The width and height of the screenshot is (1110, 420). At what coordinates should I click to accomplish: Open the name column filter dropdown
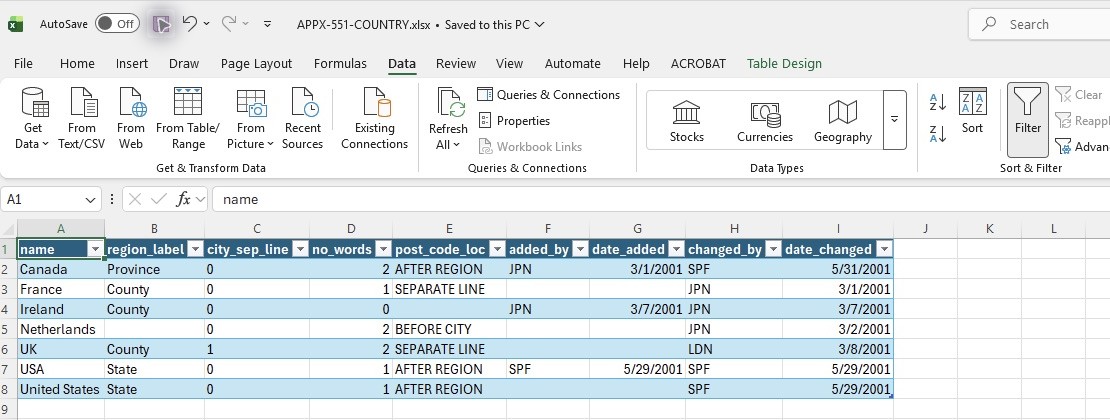96,249
